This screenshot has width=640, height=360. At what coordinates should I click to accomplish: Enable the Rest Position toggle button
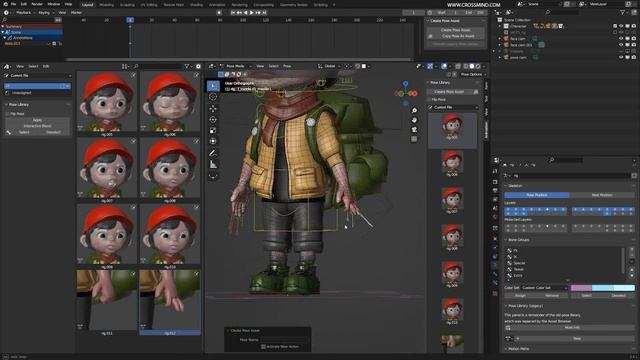tap(602, 195)
